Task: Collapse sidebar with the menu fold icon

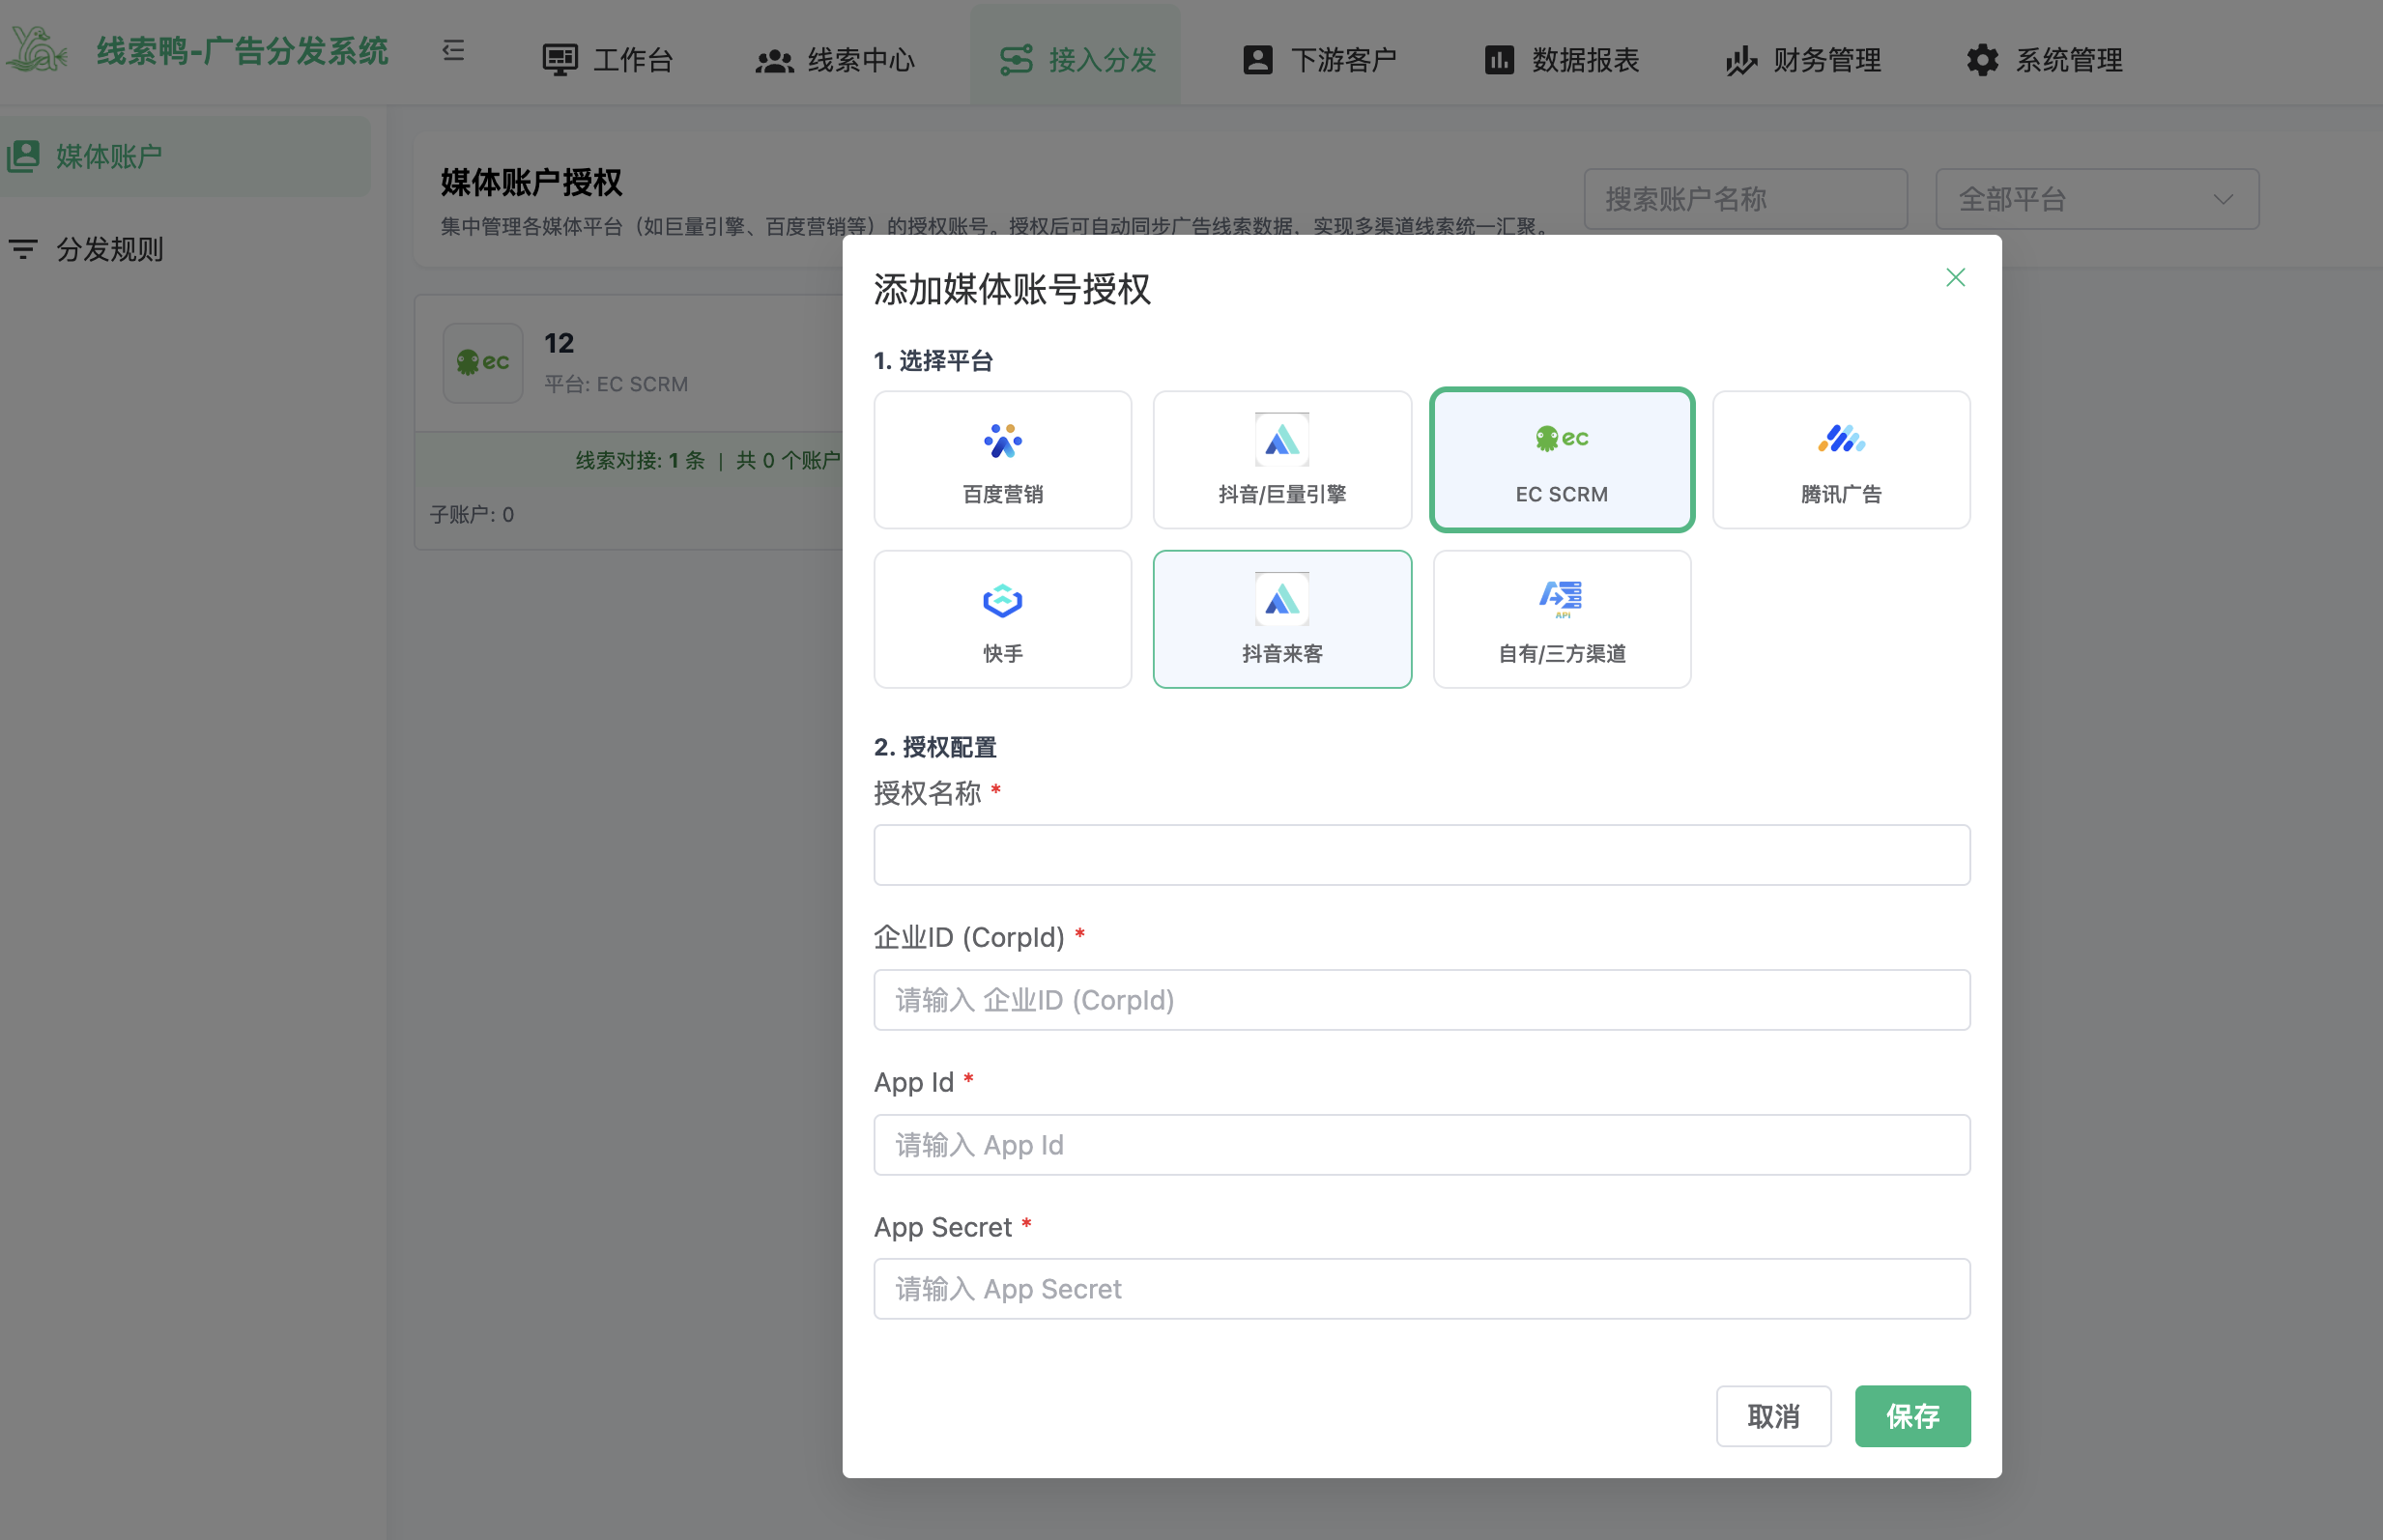Action: click(453, 50)
